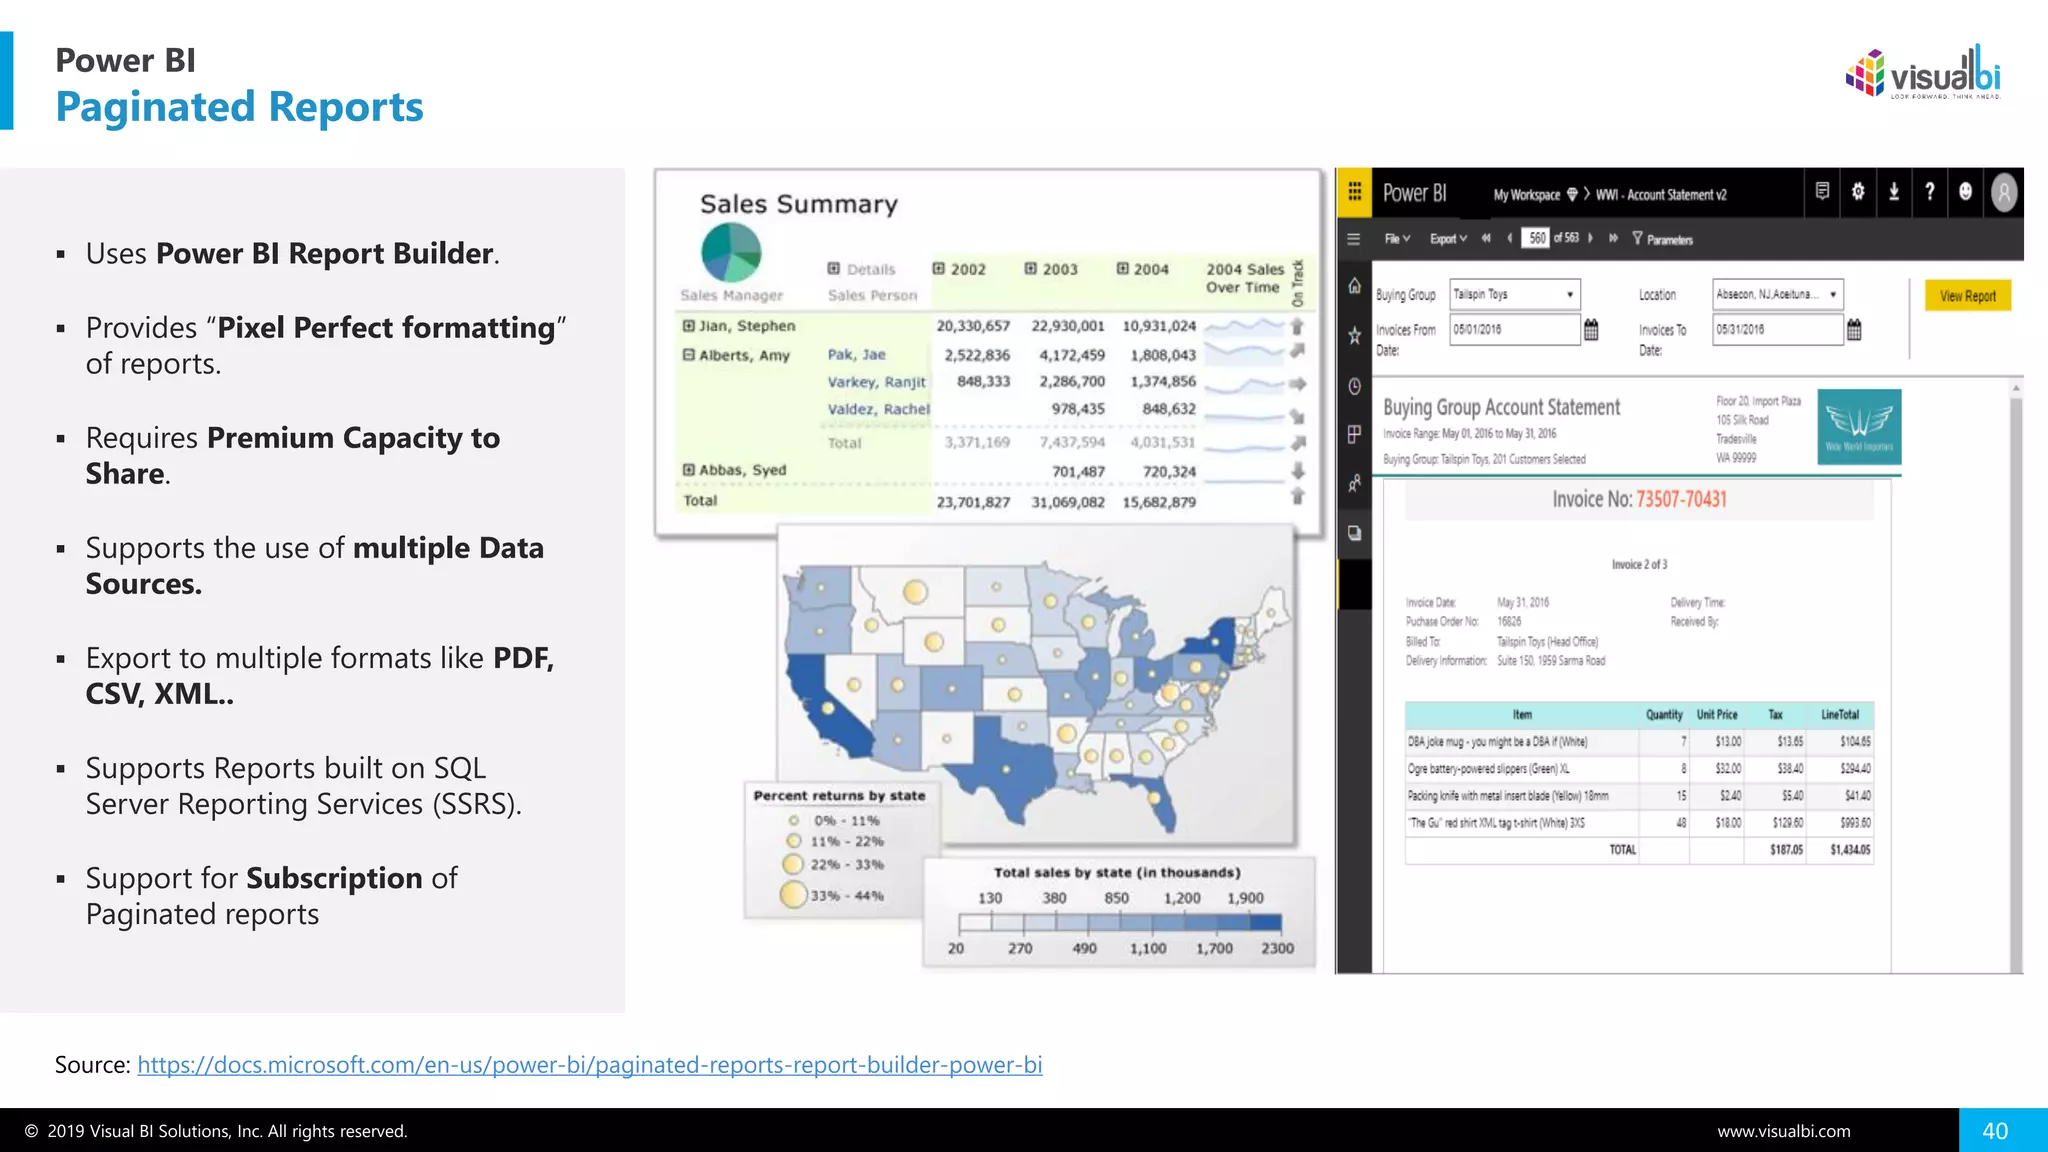The image size is (2048, 1152).
Task: Click the Varkey, Ranjit sales person link
Action: tap(877, 382)
